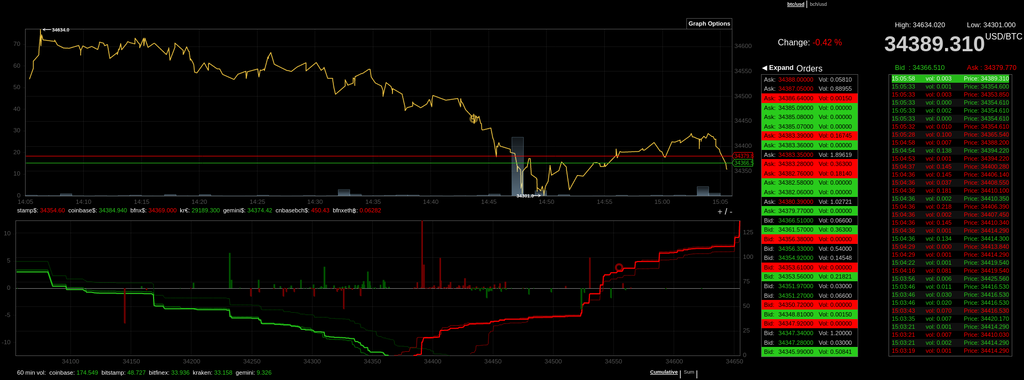Switch to the btc/usd pair tab
Screen dimensions: 1024x380
click(794, 4)
